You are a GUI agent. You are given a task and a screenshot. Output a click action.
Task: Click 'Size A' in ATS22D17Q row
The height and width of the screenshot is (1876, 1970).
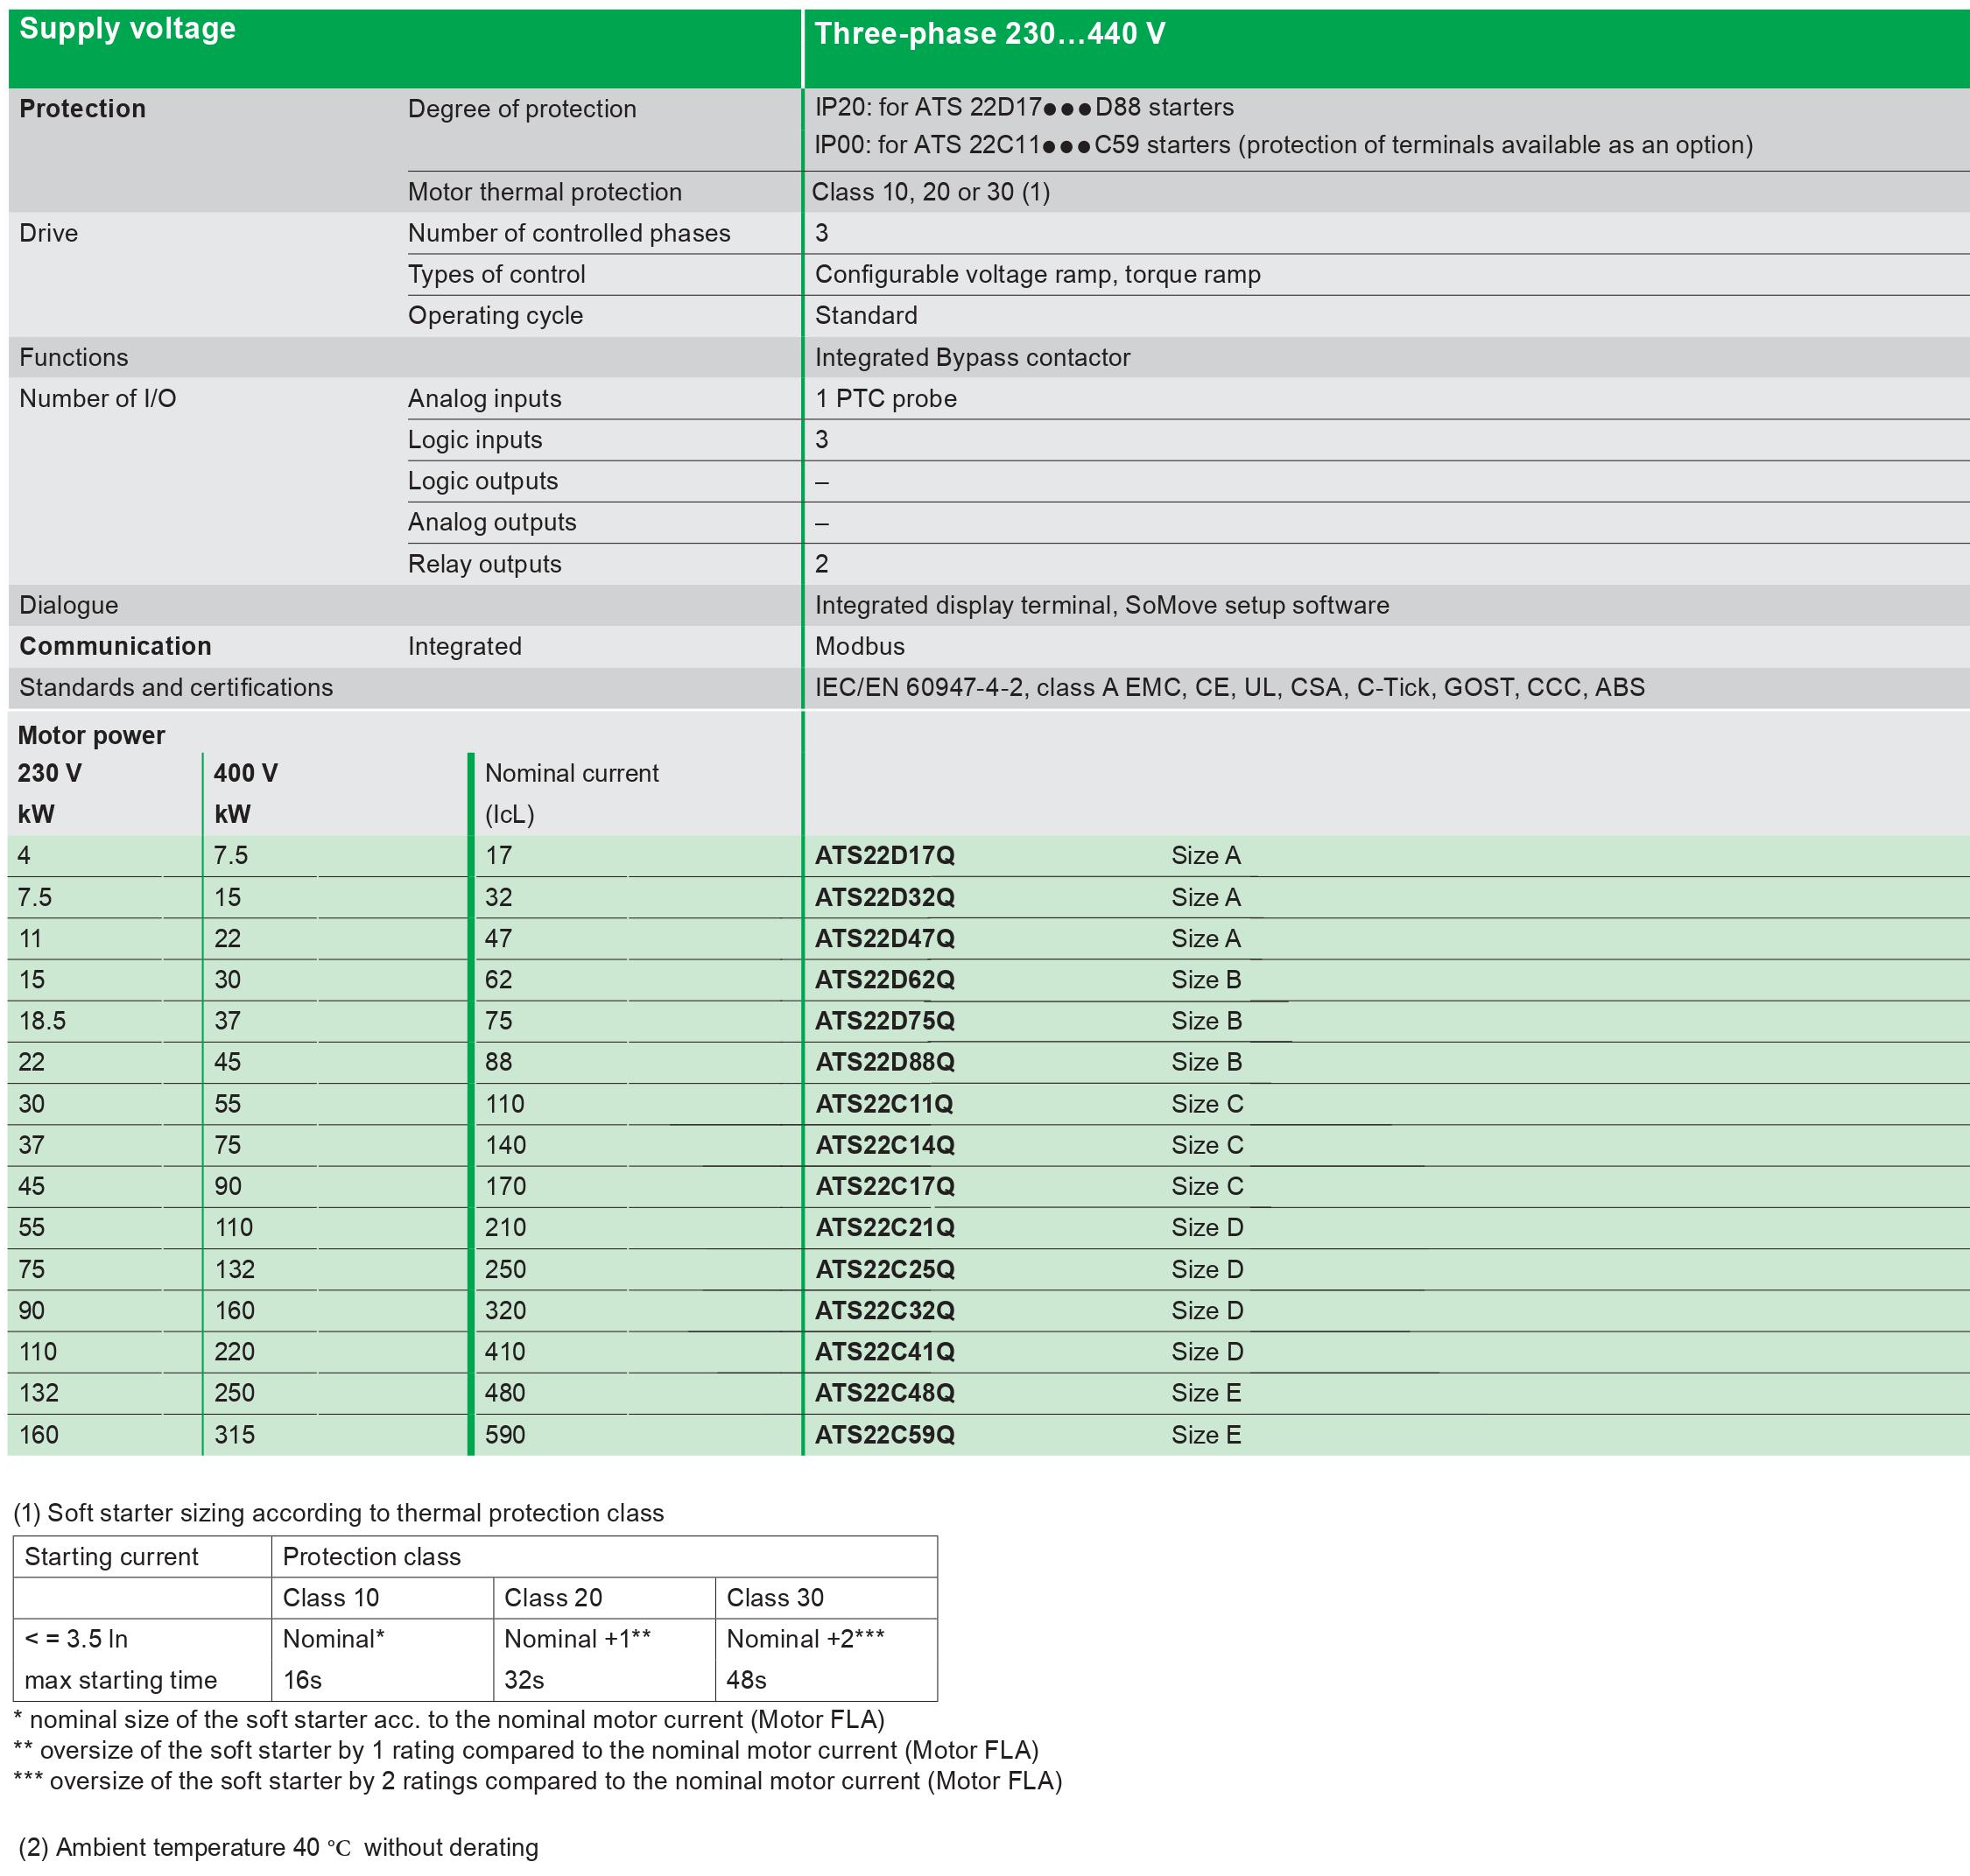1206,856
